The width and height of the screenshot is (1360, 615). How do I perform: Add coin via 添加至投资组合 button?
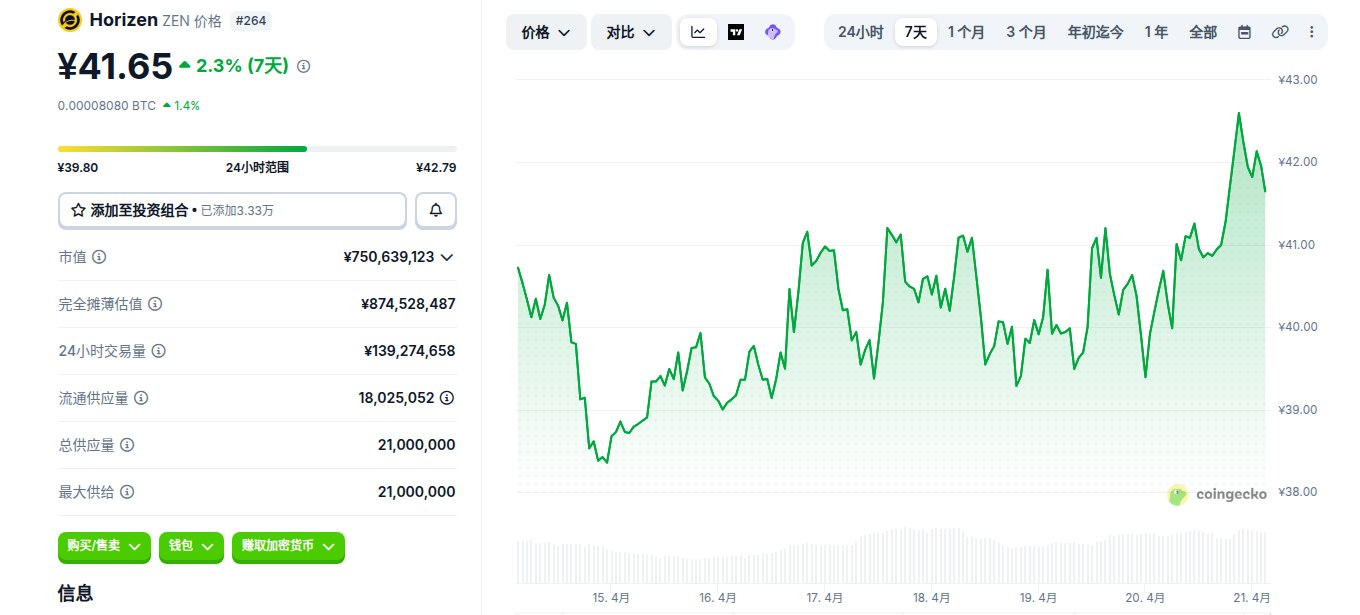point(232,210)
